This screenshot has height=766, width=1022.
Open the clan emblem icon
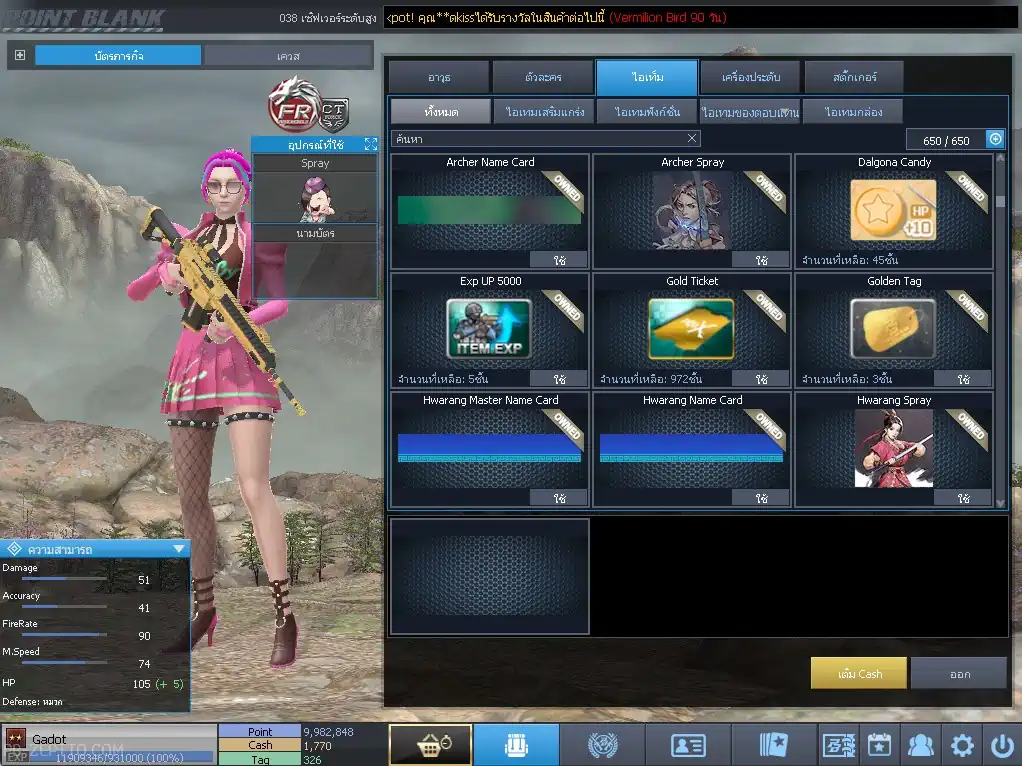602,745
